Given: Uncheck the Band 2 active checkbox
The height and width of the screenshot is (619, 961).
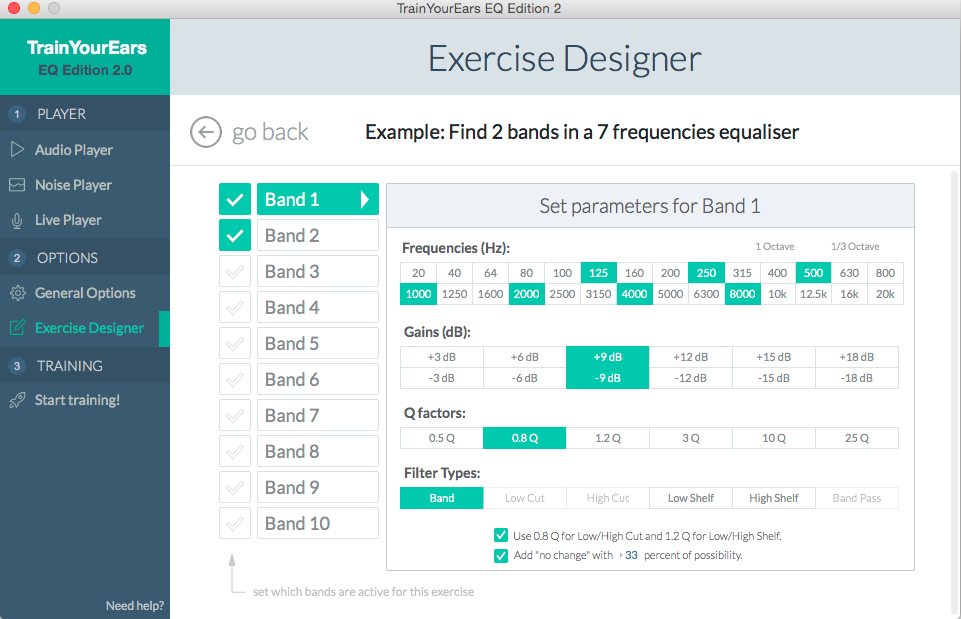Looking at the screenshot, I should 235,236.
